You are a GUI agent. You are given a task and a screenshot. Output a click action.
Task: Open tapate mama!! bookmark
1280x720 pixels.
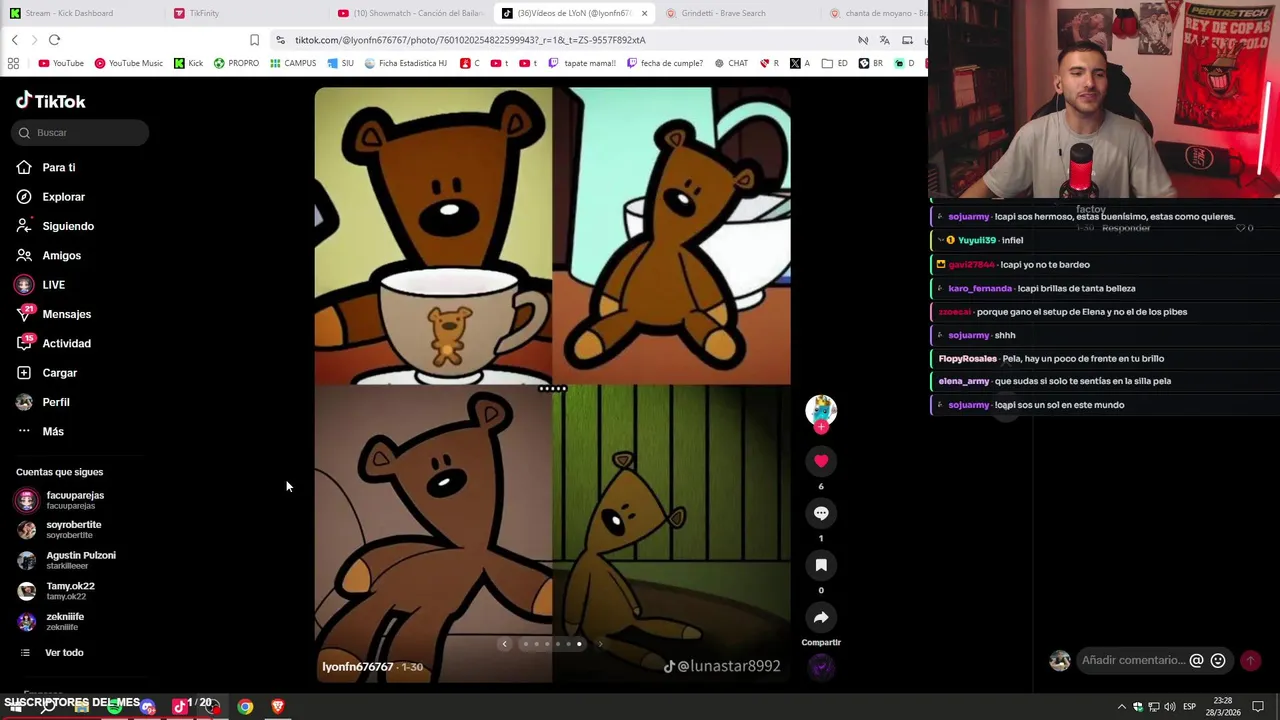(x=582, y=63)
